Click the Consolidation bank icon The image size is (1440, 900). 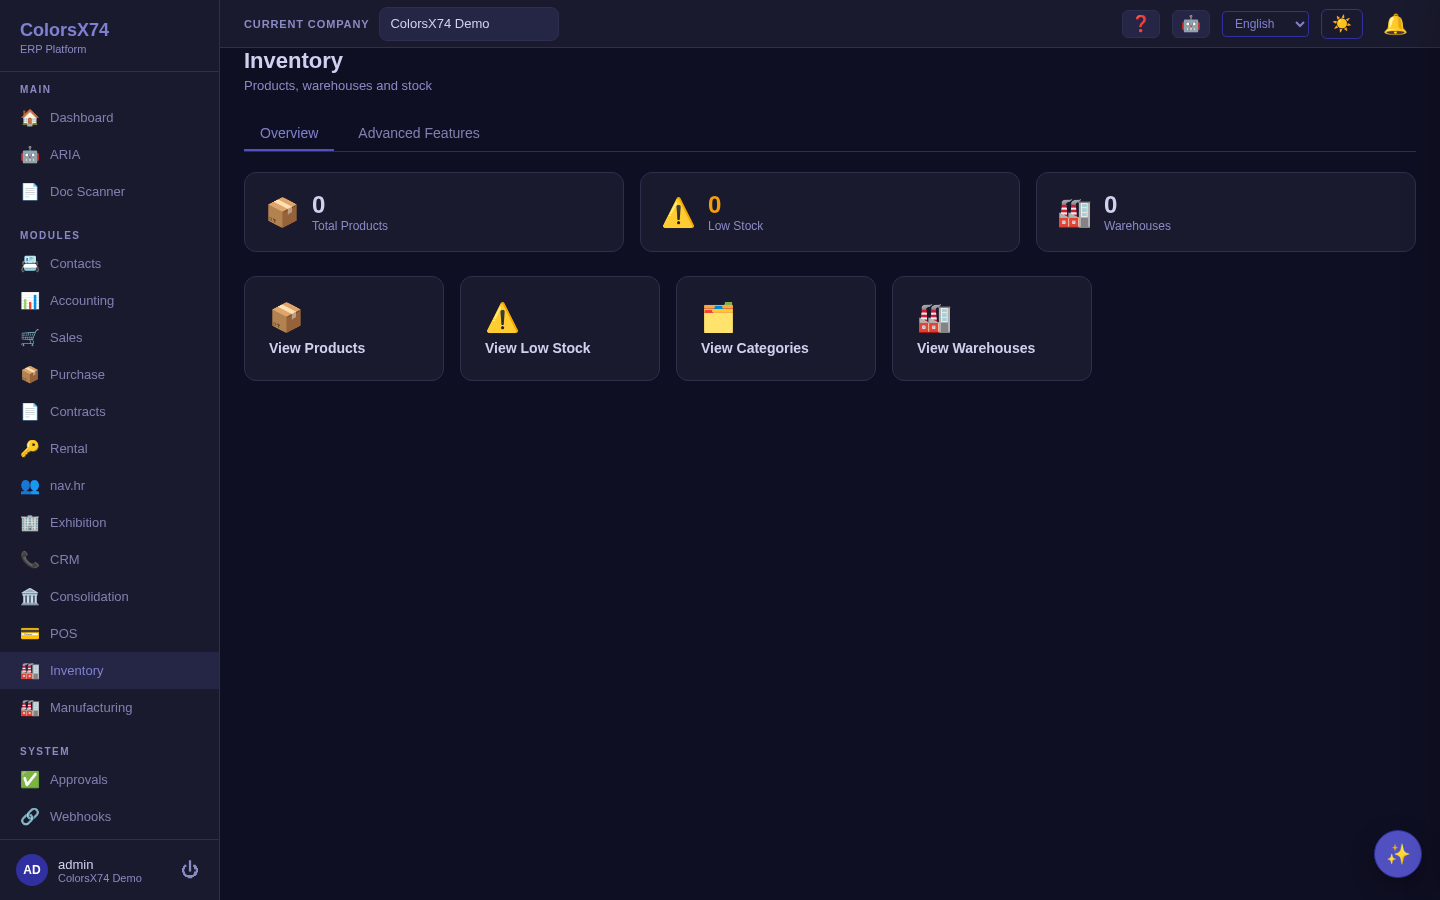[30, 597]
